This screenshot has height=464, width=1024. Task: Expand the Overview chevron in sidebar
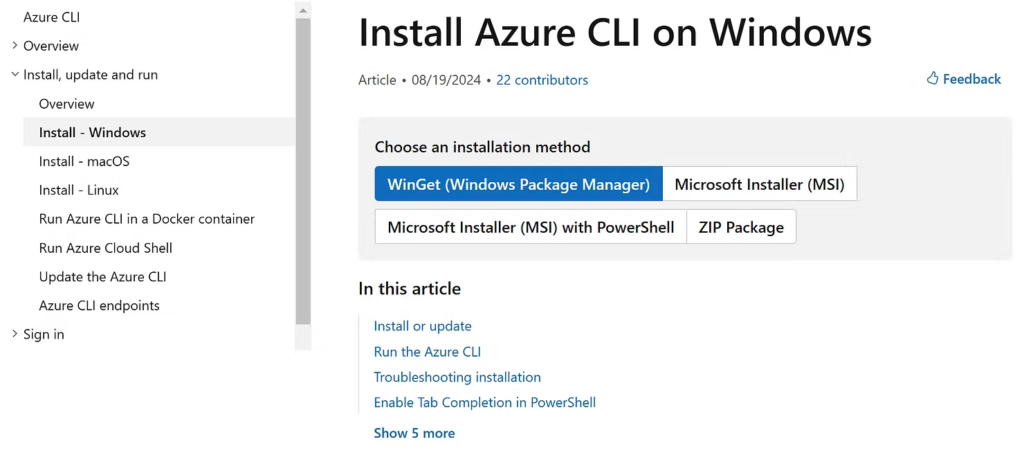pos(15,46)
